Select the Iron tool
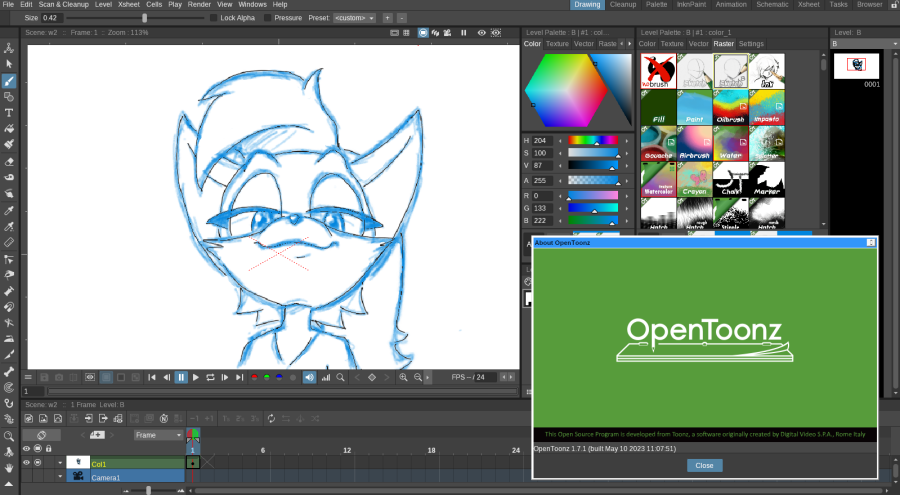 tap(9, 339)
